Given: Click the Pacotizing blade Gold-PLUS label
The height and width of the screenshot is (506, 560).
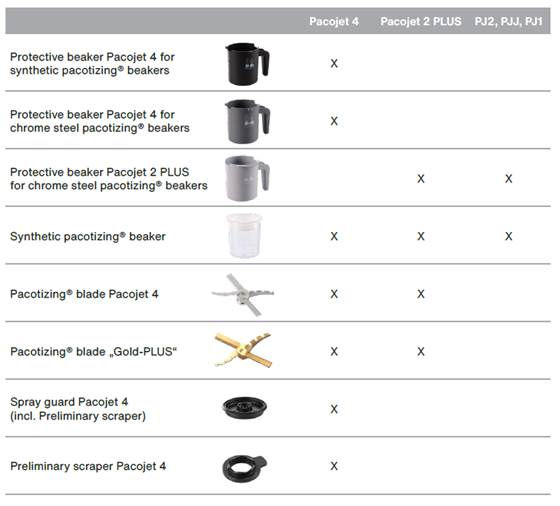Looking at the screenshot, I should [94, 352].
